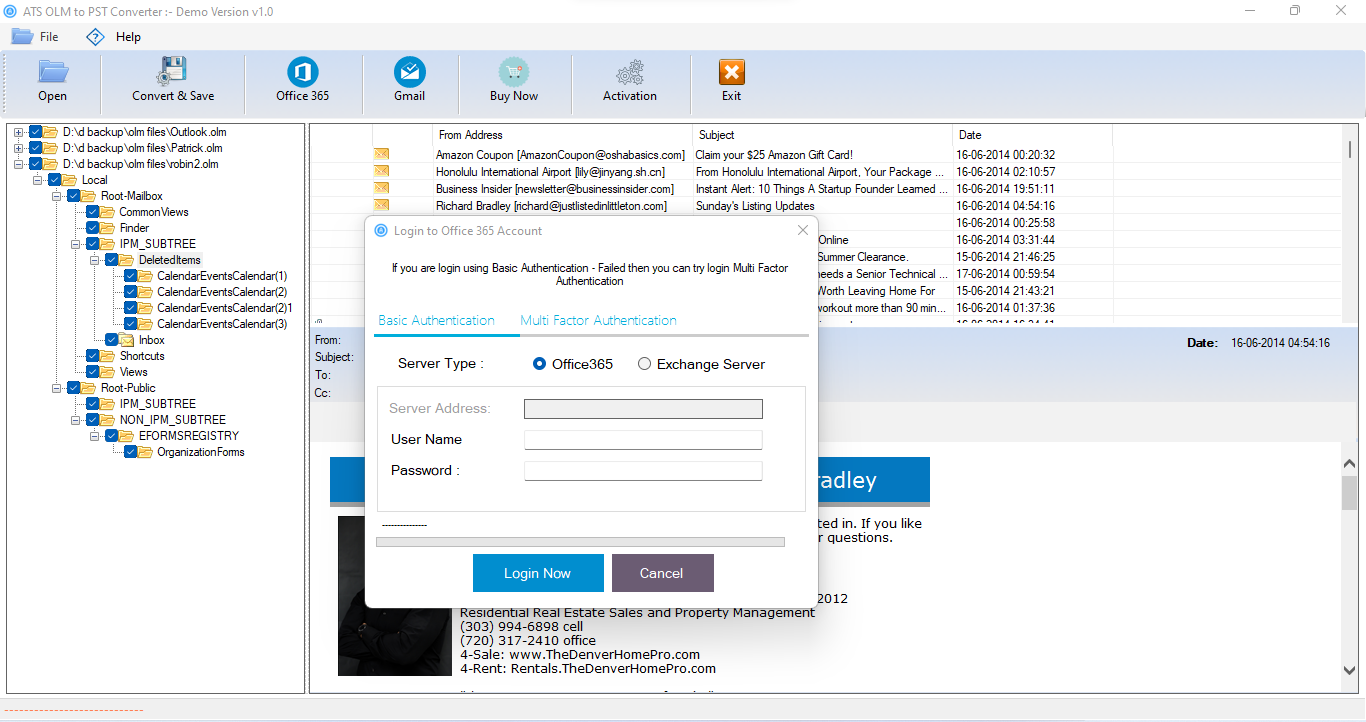Click envelope icon of Richard Bradley email
The width and height of the screenshot is (1366, 722).
click(x=381, y=205)
